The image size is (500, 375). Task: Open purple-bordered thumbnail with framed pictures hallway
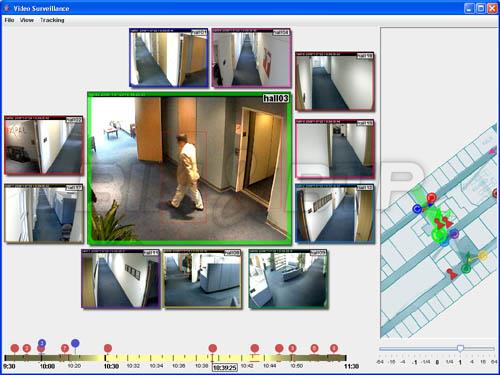pyautogui.click(x=121, y=279)
